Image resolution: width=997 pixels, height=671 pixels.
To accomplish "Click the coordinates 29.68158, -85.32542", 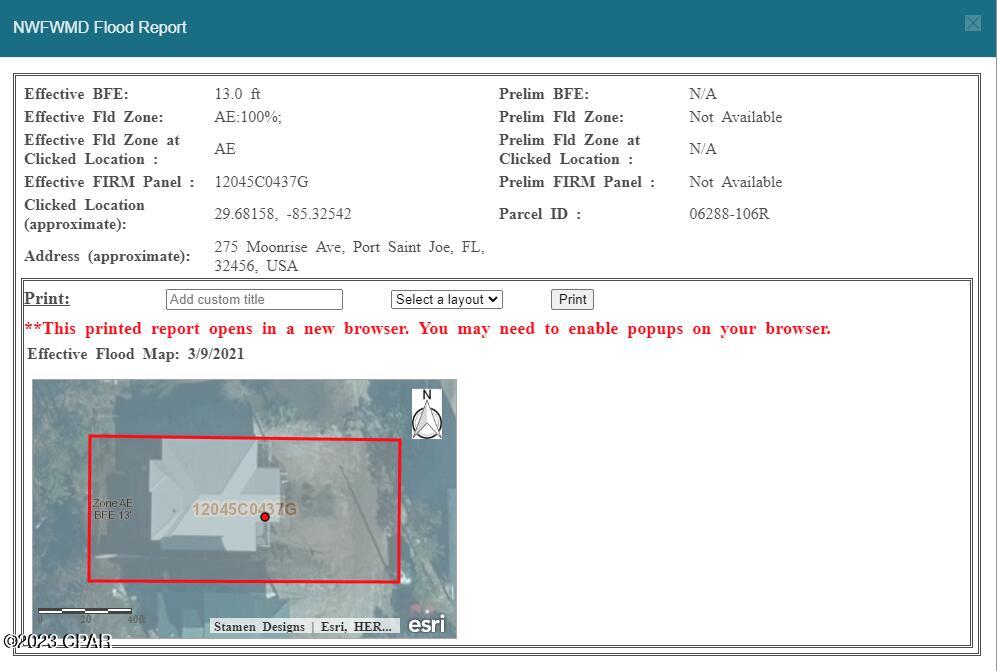I will click(283, 214).
